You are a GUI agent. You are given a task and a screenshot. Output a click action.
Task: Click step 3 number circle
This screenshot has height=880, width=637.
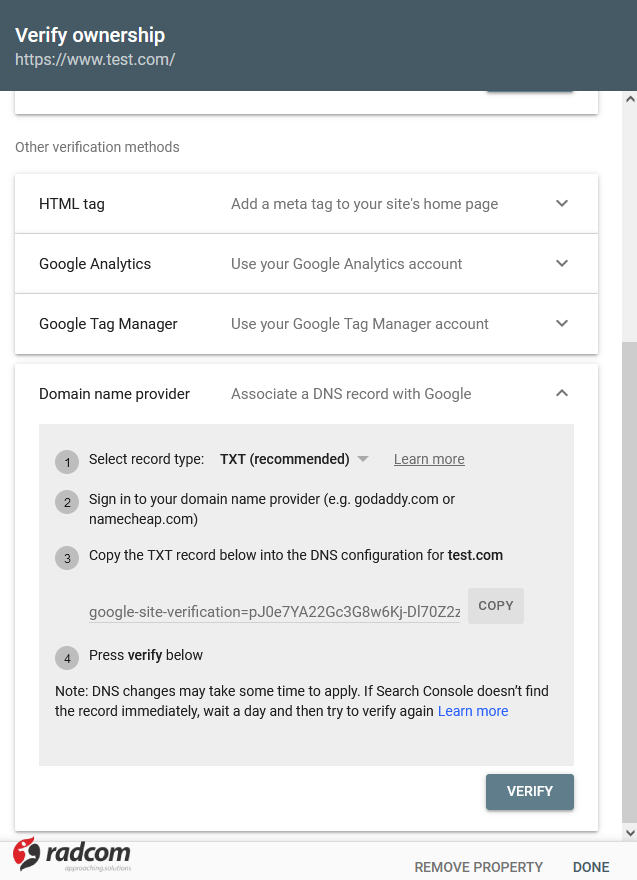pos(67,558)
